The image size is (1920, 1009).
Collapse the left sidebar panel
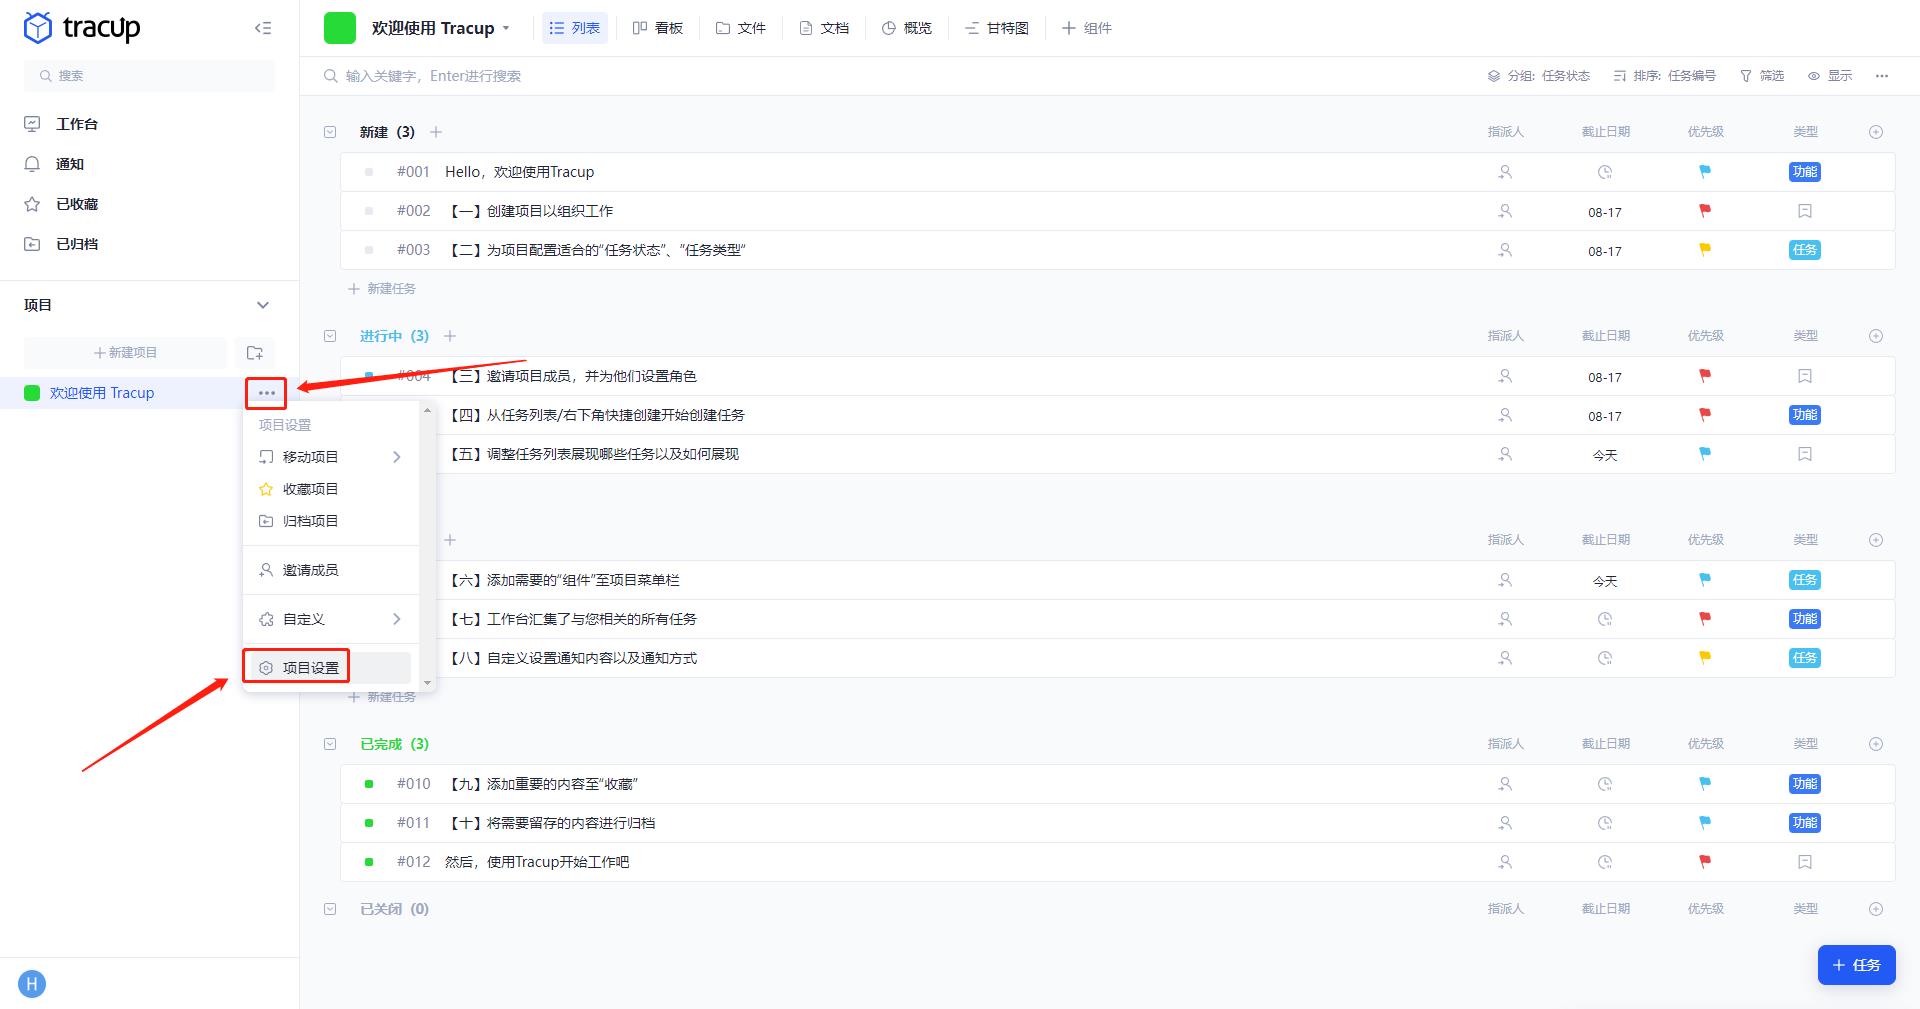263,28
